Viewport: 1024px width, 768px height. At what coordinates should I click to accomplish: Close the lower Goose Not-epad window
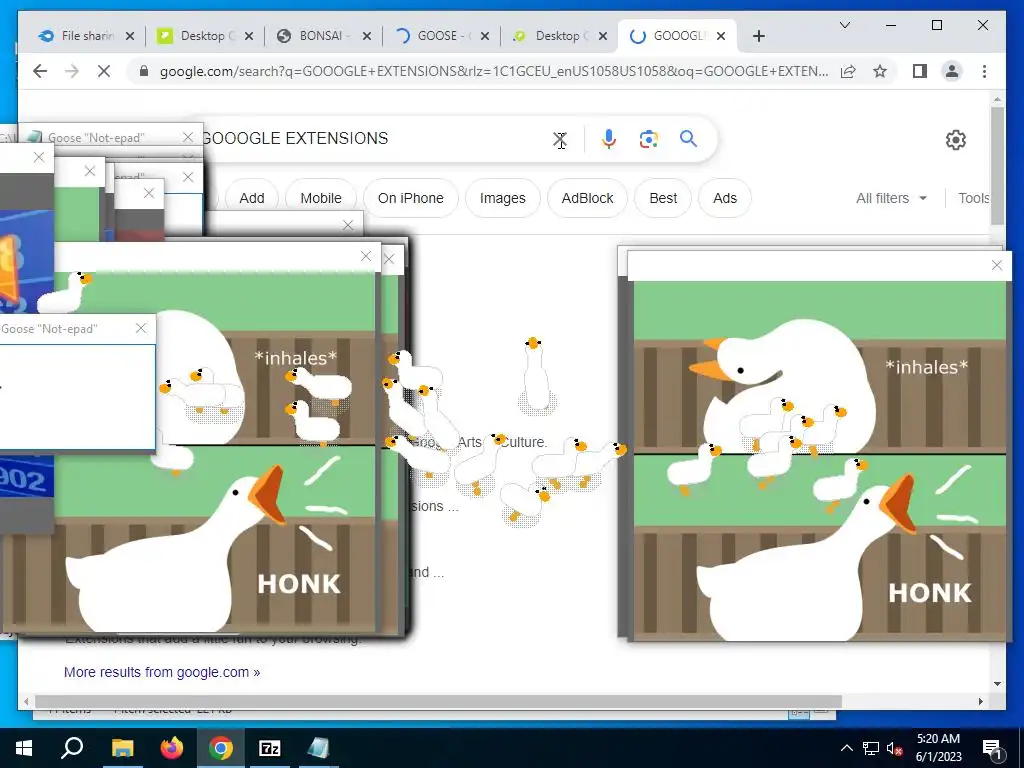pos(141,328)
